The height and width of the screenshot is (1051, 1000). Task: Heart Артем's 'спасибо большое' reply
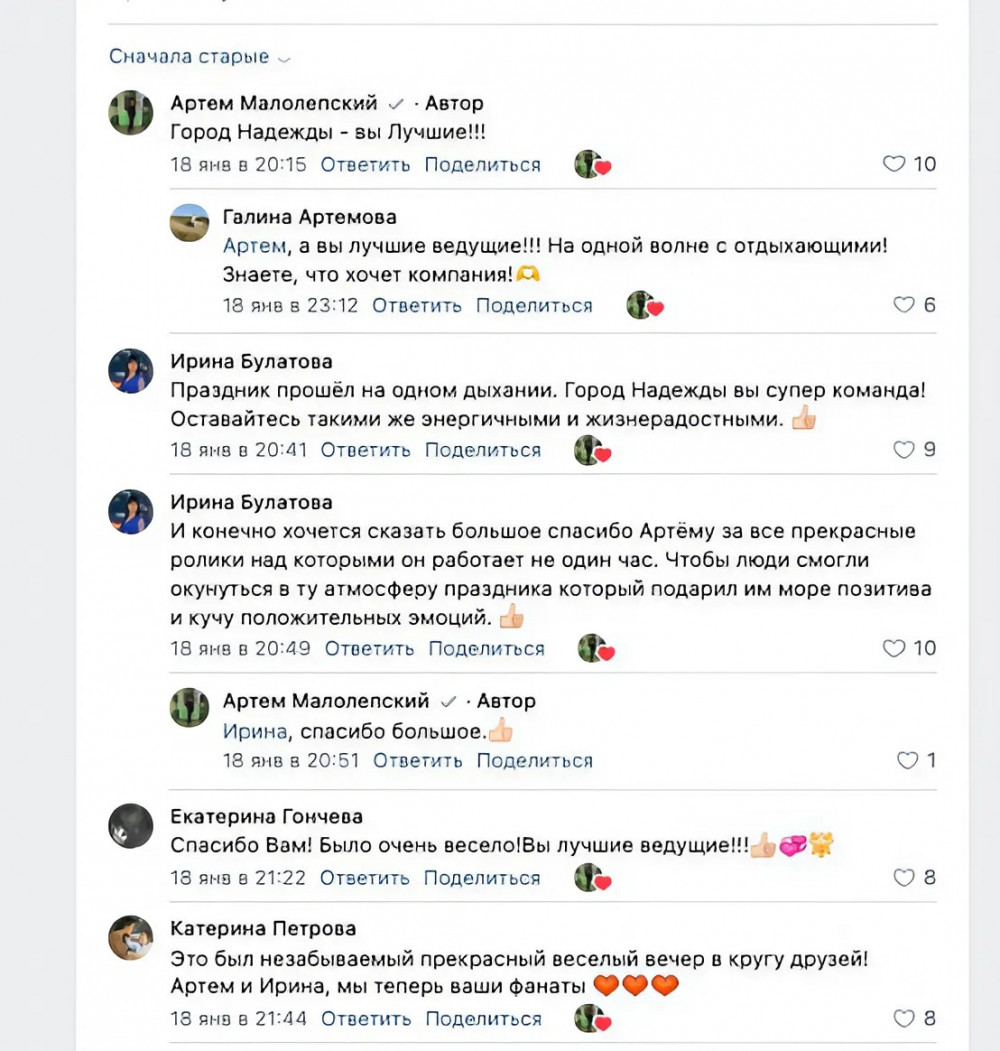[908, 760]
